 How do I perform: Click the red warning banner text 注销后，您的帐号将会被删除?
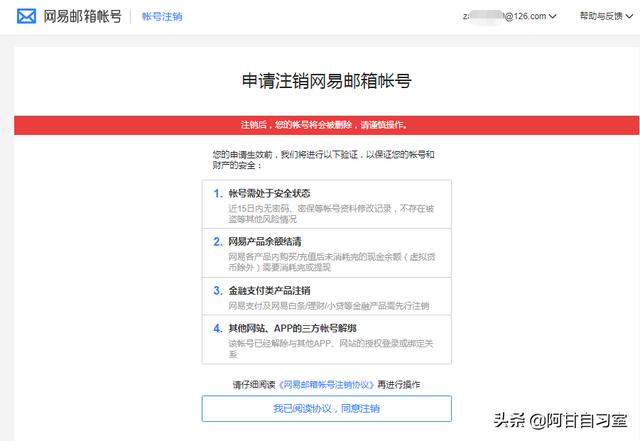coord(296,125)
